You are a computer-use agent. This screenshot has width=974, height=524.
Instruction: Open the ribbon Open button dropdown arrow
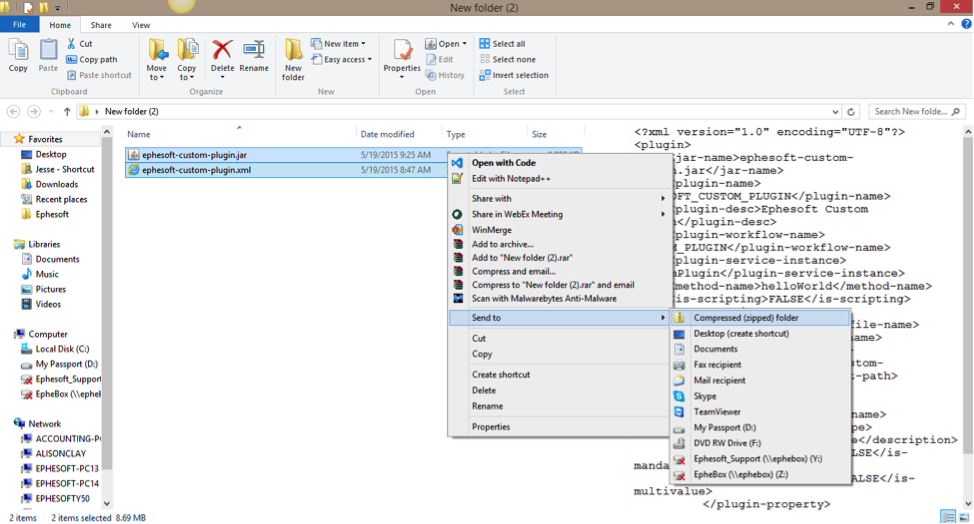tap(464, 44)
